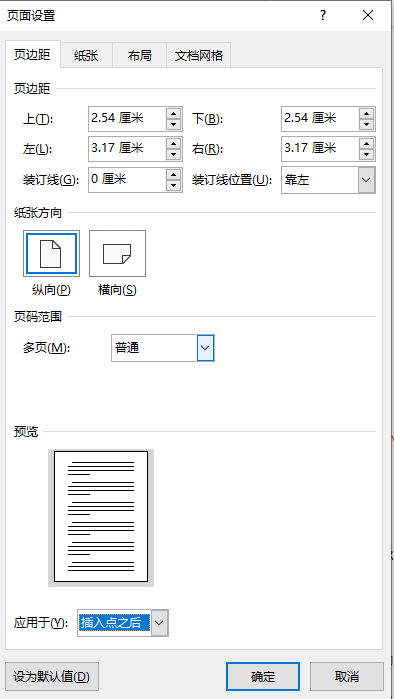Increase the bottom margin 下 value

367,113
